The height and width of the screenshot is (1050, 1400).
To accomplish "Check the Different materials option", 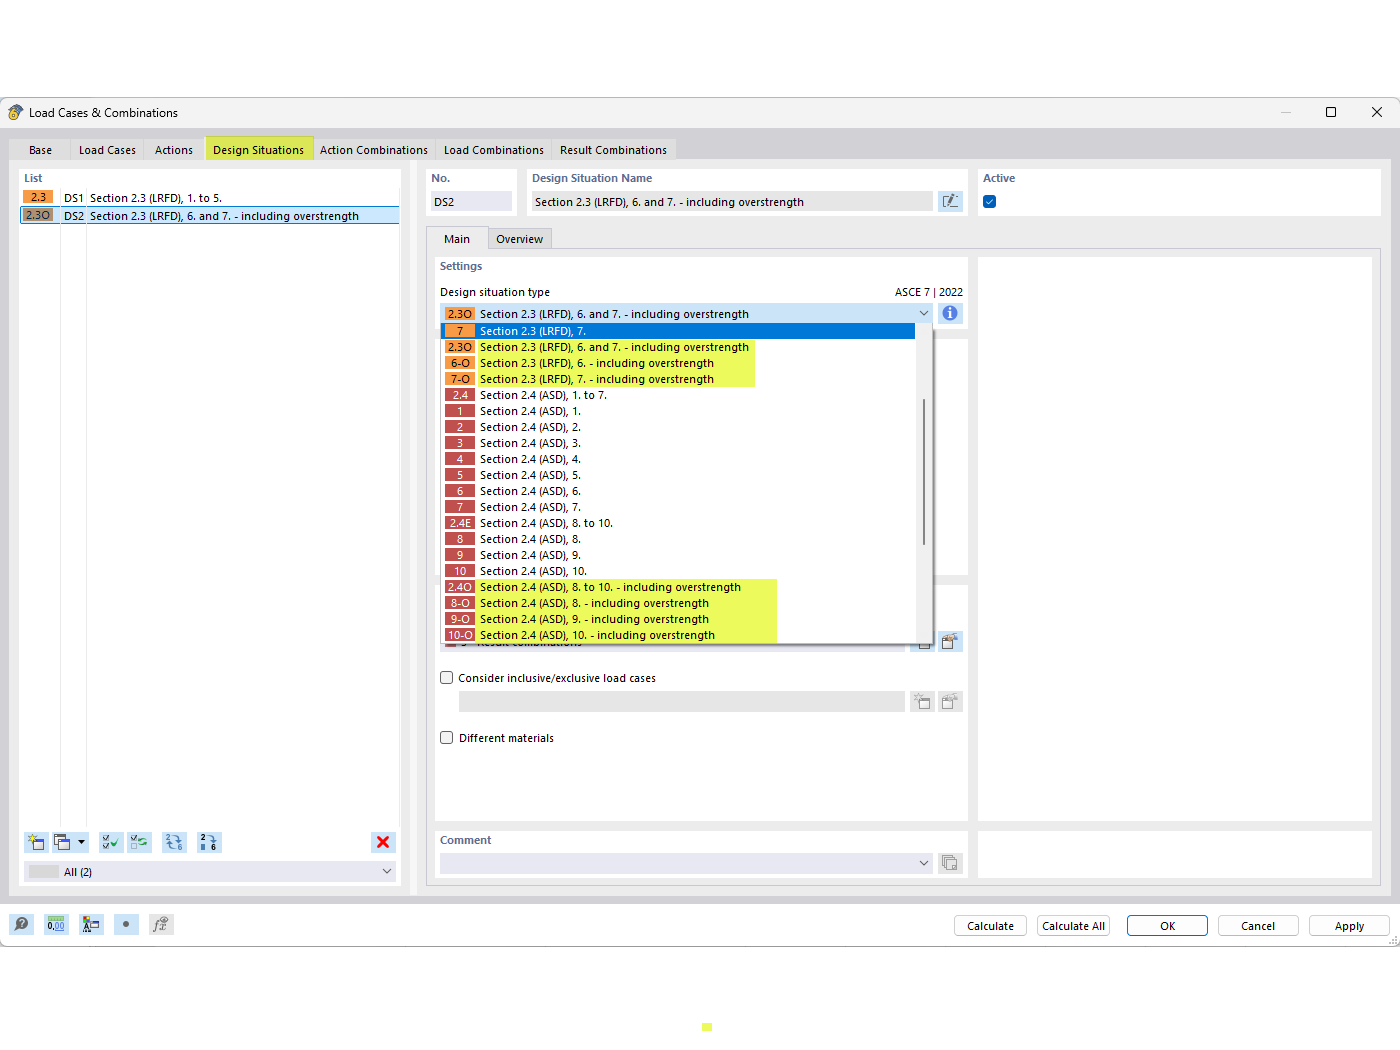I will click(x=446, y=737).
